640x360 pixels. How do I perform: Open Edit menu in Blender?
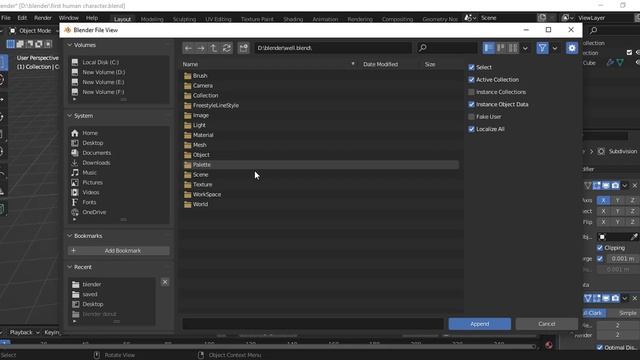point(22,18)
